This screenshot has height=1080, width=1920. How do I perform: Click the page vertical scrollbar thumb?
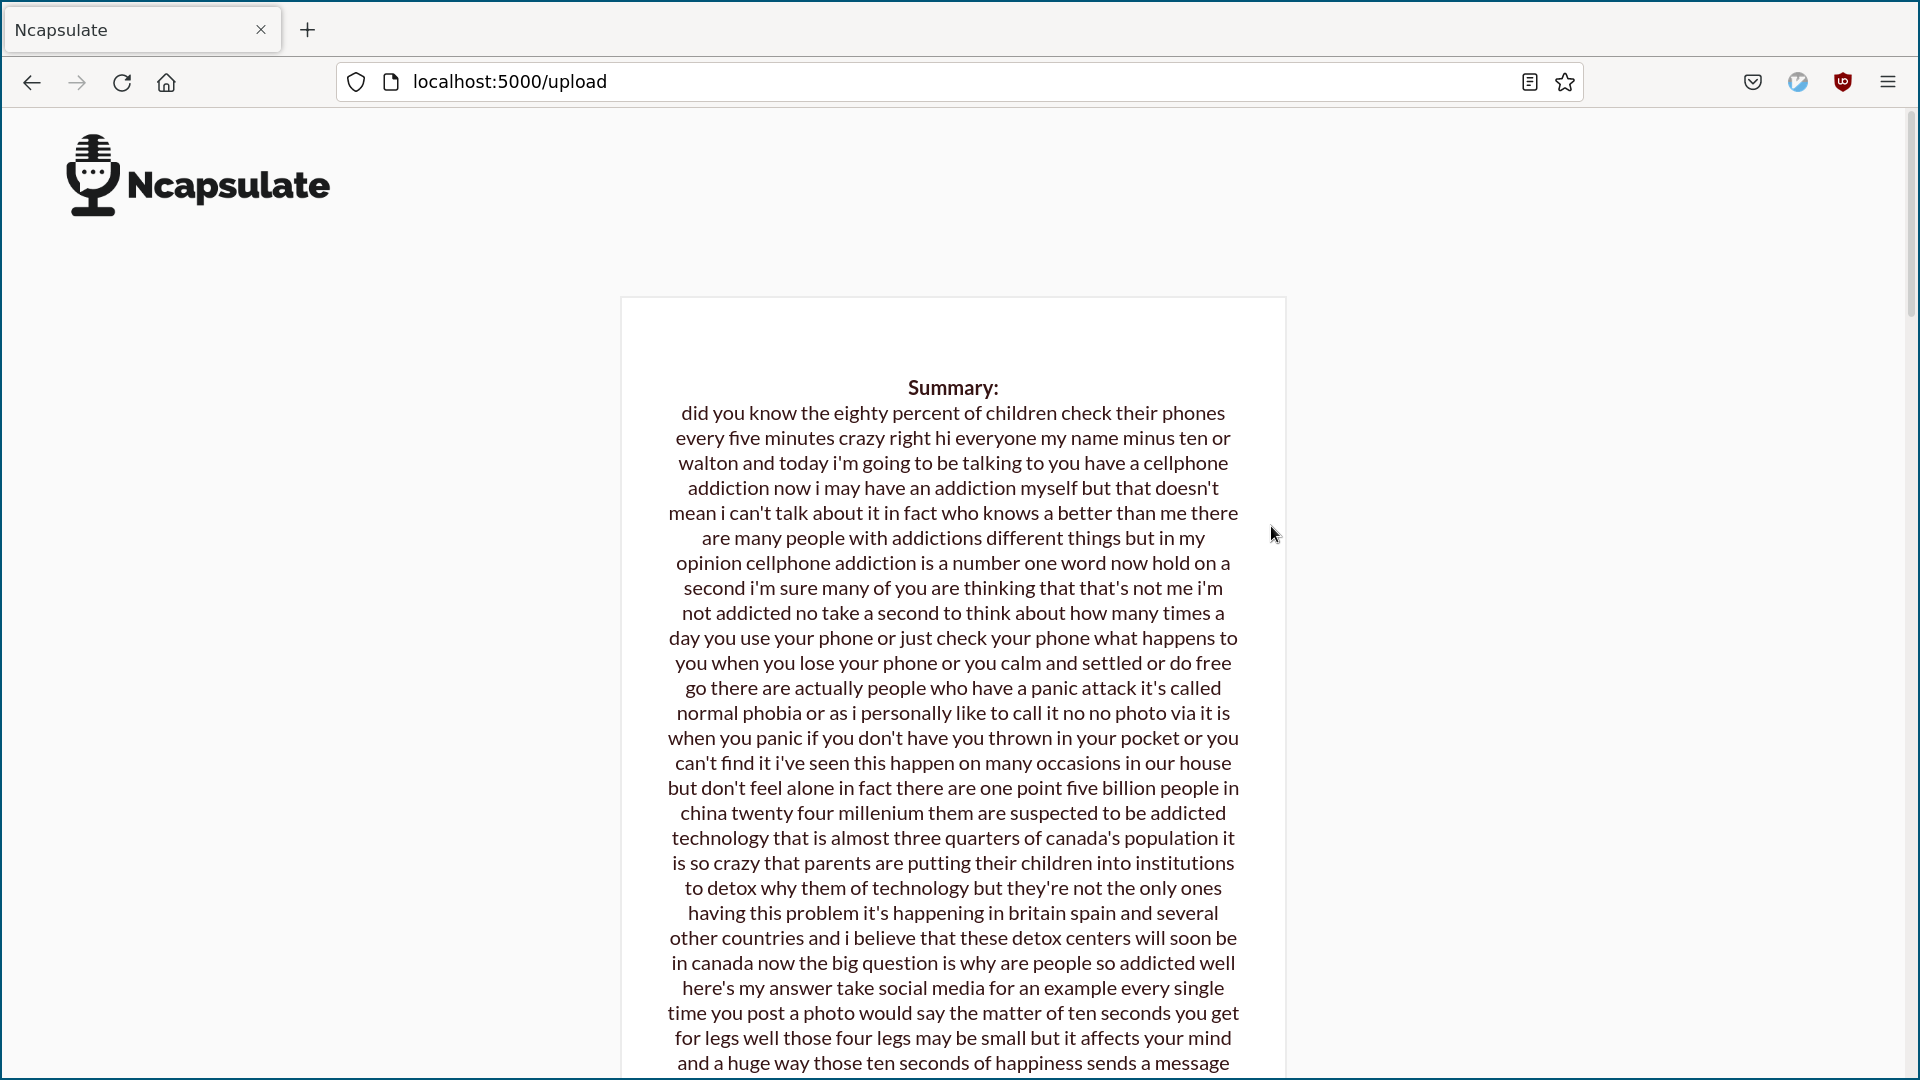point(1911,215)
